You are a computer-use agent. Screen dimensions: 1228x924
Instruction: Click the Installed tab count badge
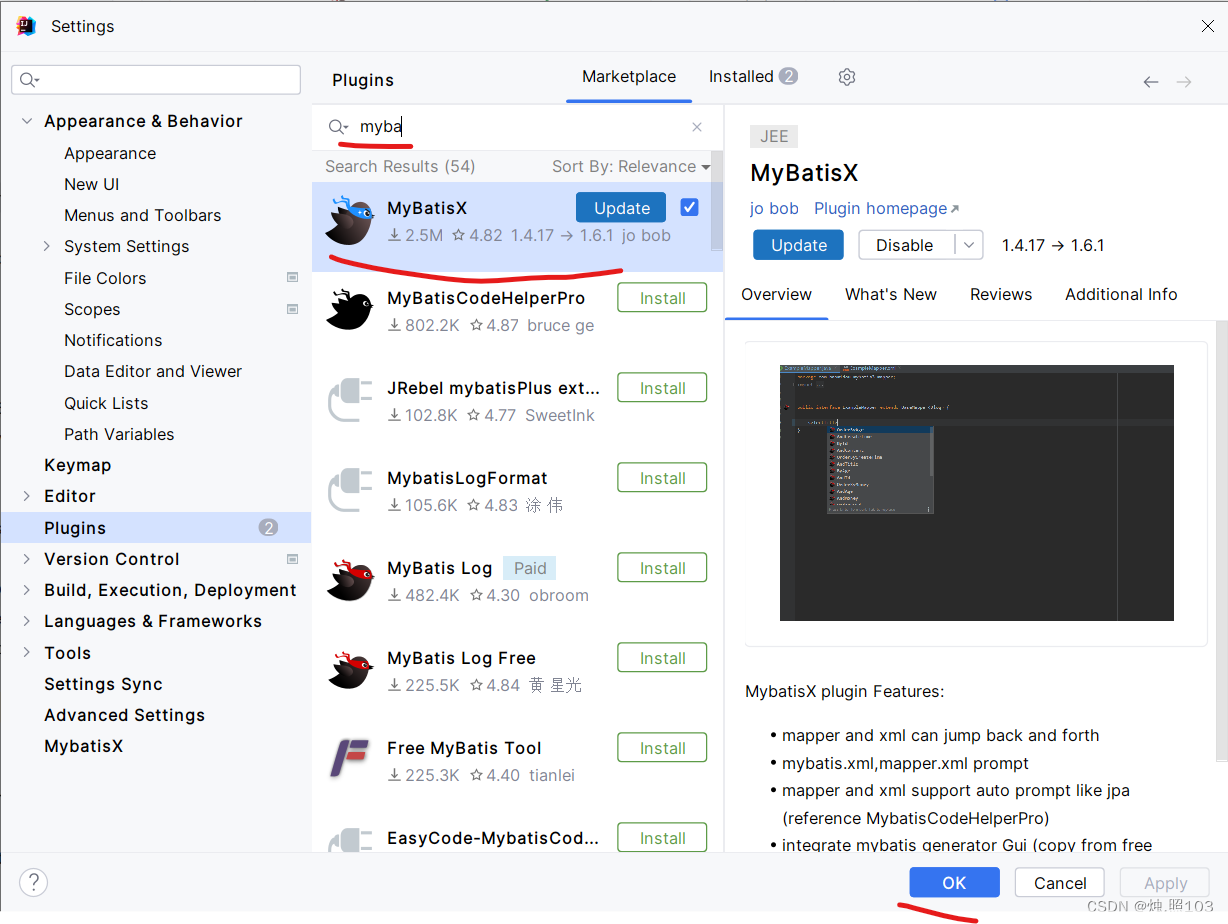pos(788,76)
